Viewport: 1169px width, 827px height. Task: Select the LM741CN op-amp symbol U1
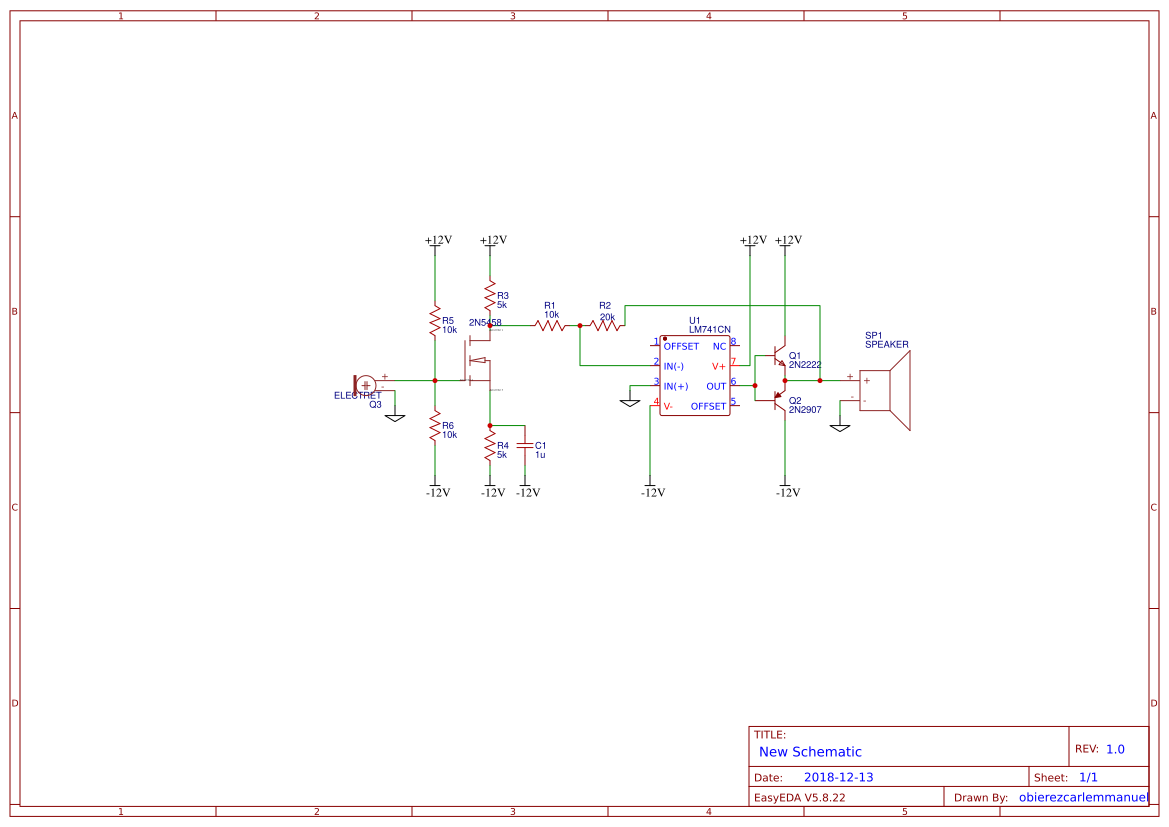pos(695,375)
